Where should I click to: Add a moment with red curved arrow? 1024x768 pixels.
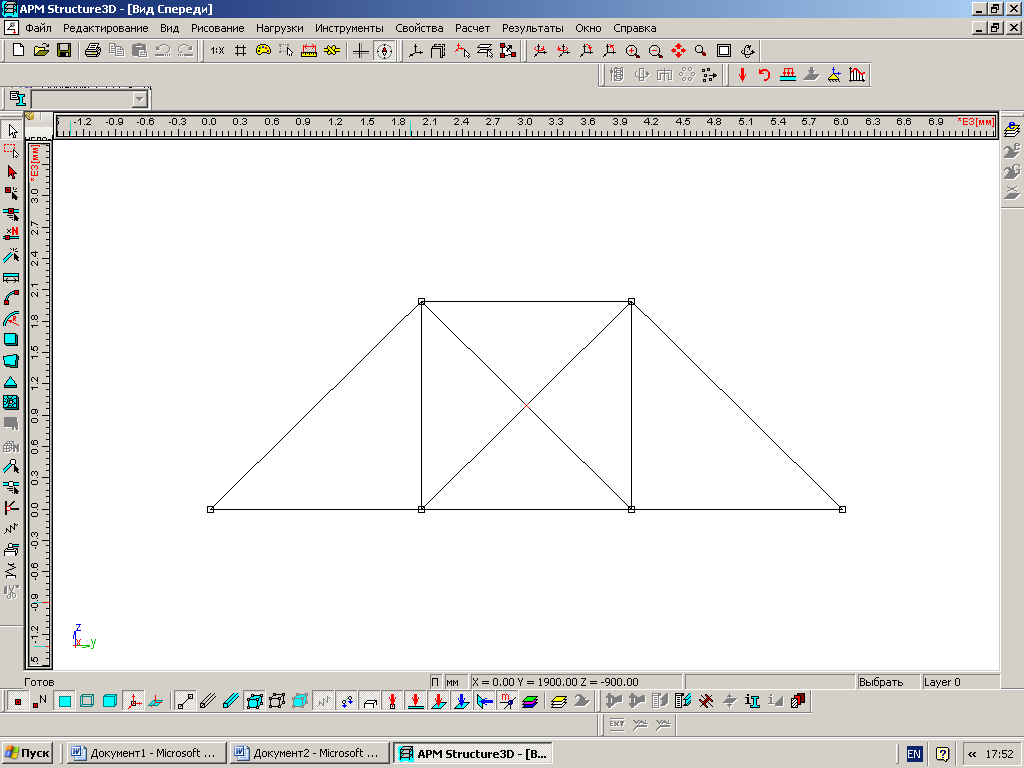pyautogui.click(x=765, y=74)
